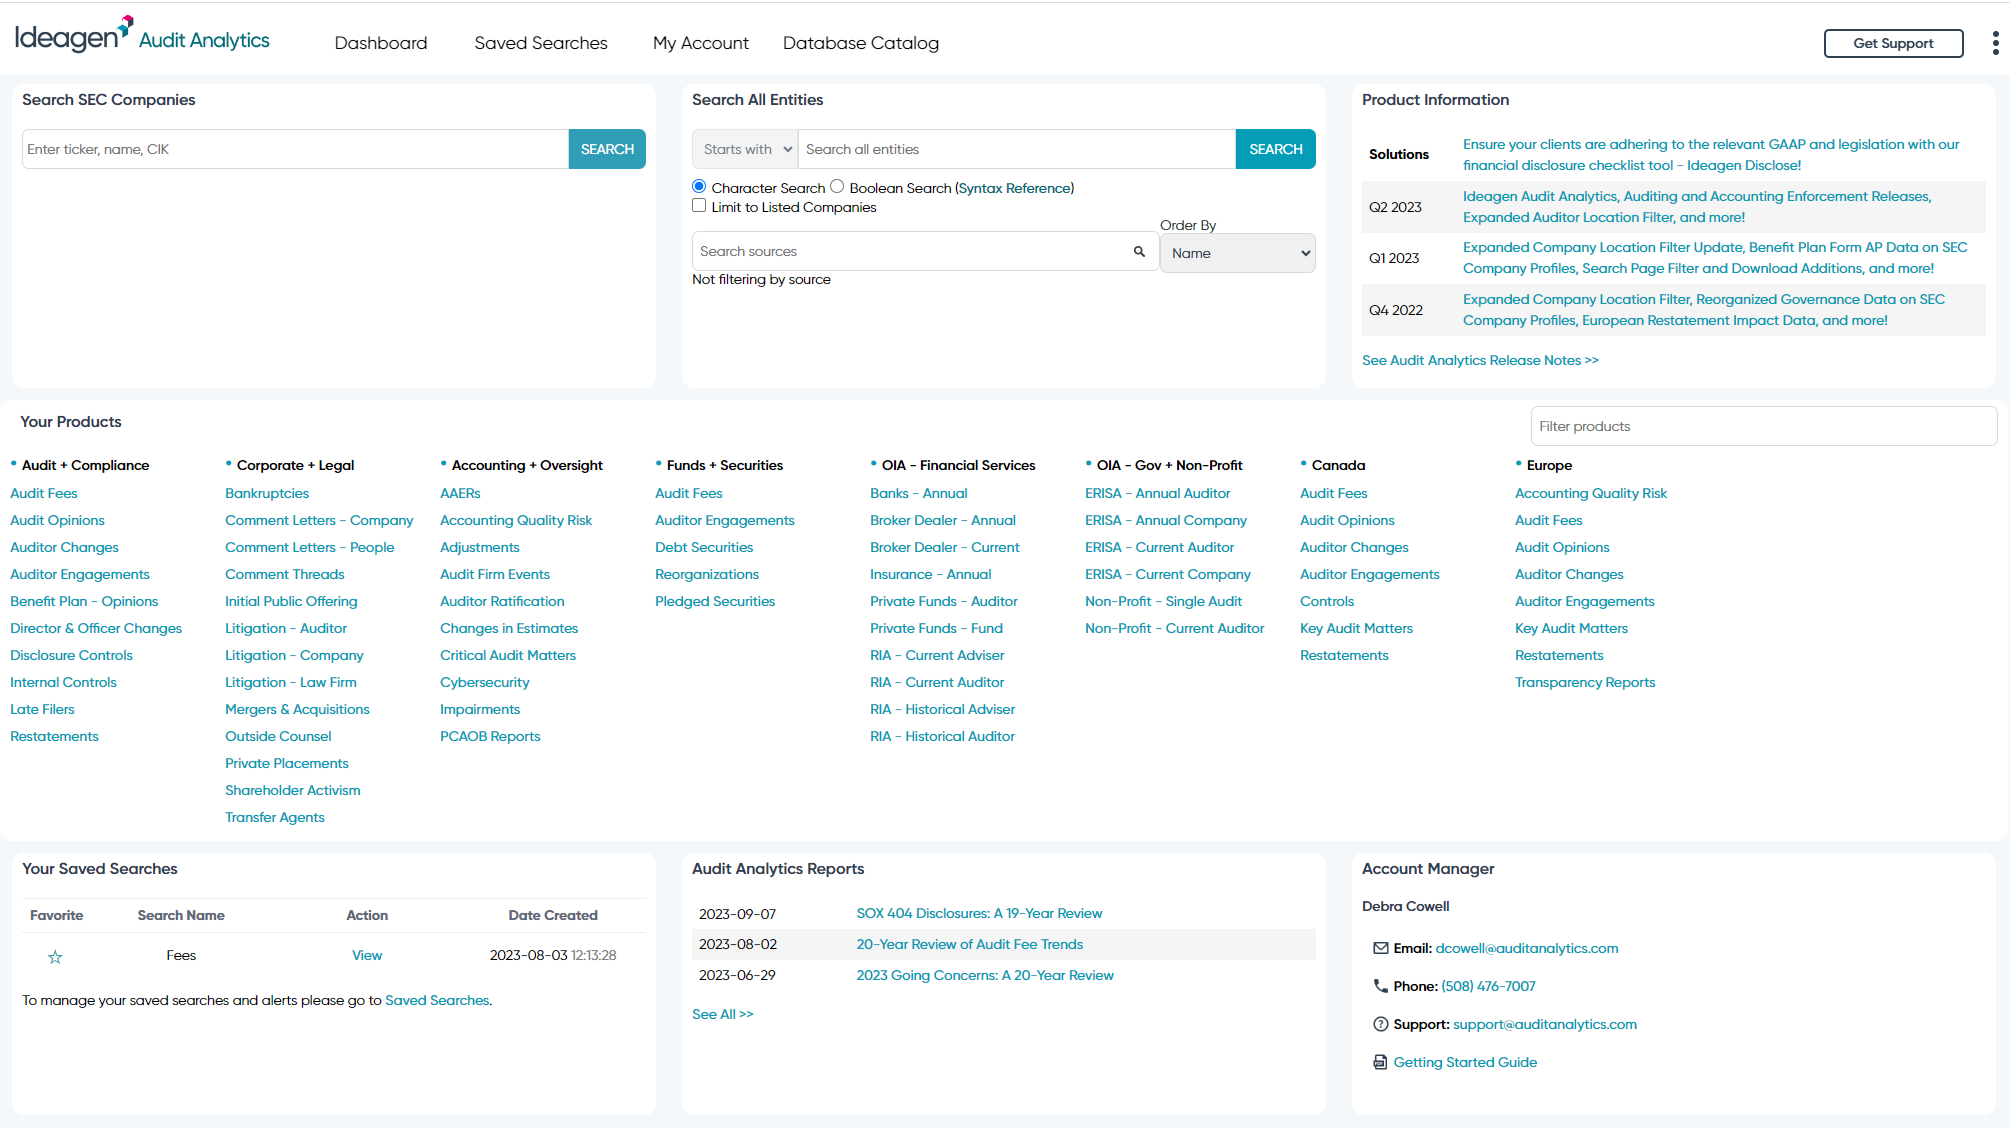2010x1128 pixels.
Task: Select the Character Search radio button
Action: [x=699, y=186]
